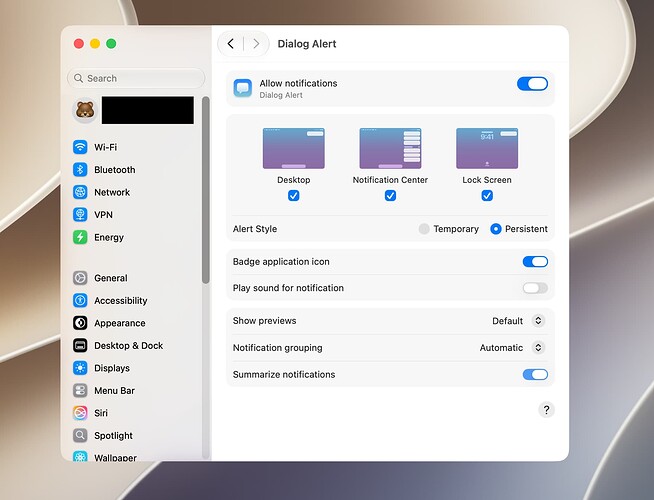The image size is (654, 500).
Task: Click the Wallpaper flower icon
Action: (80, 456)
